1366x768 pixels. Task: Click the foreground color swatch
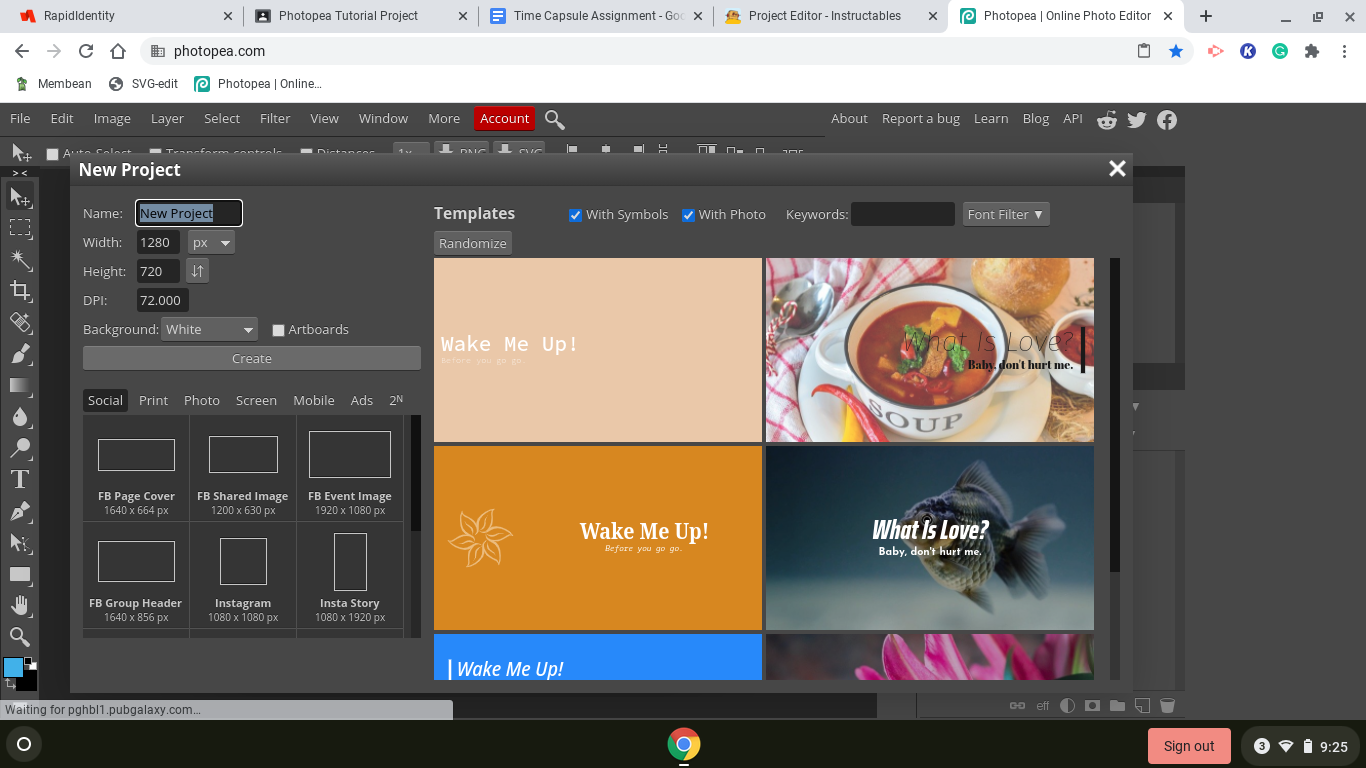pyautogui.click(x=13, y=665)
